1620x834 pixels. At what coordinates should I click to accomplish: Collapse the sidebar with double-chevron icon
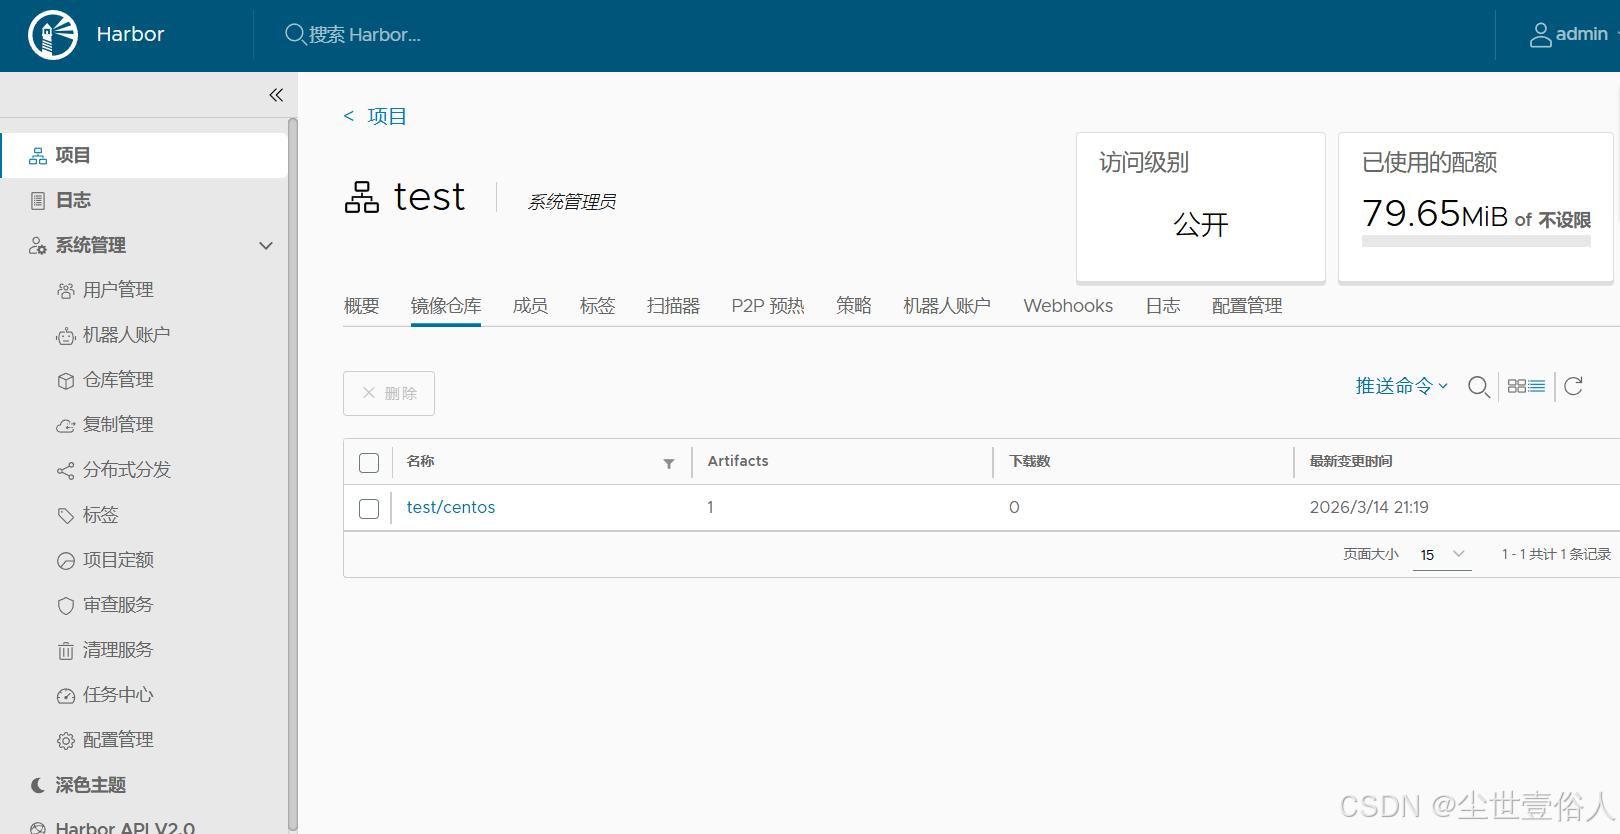(276, 95)
